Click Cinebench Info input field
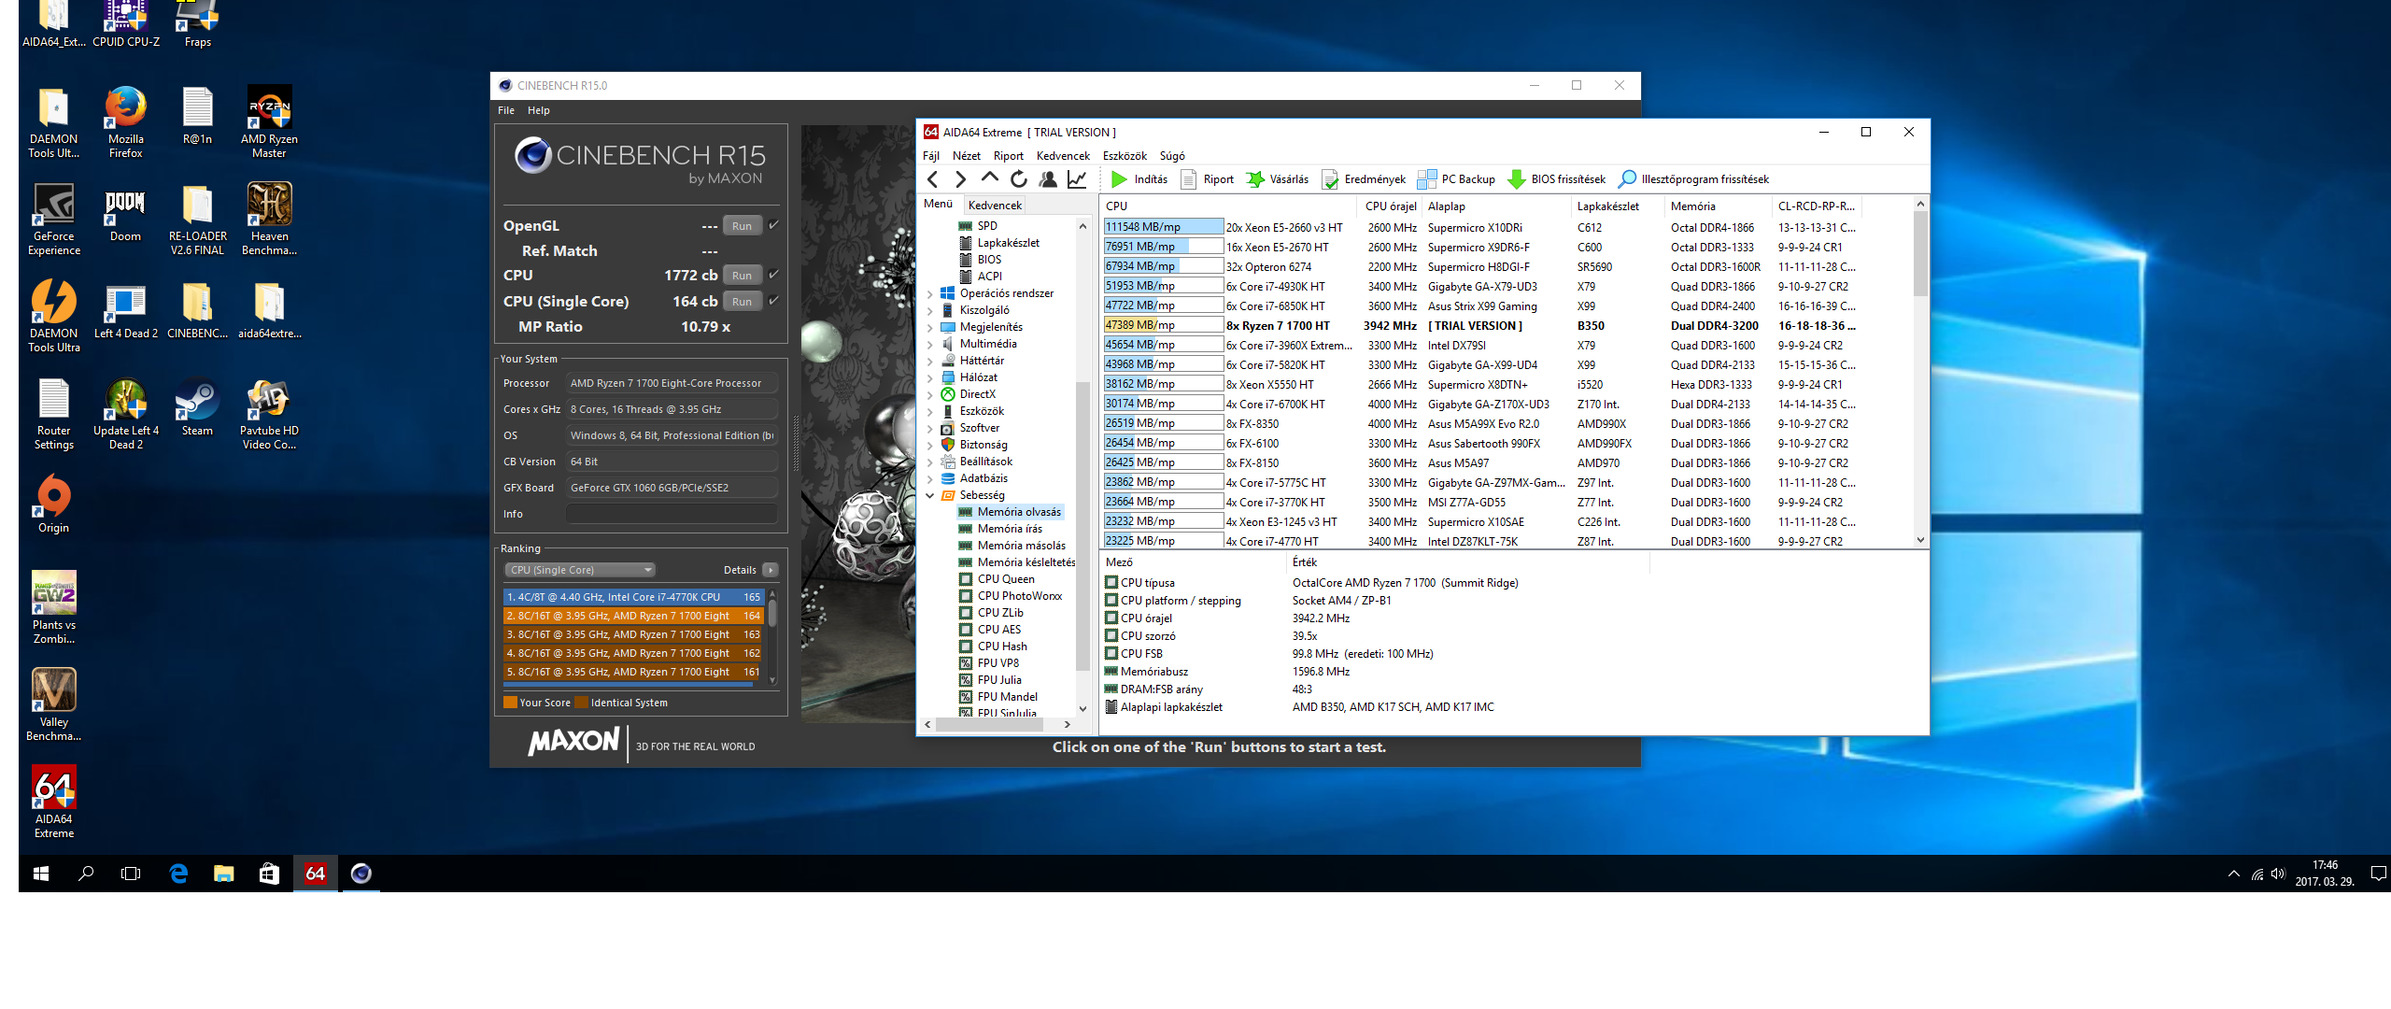This screenshot has width=2391, height=1009. click(671, 514)
